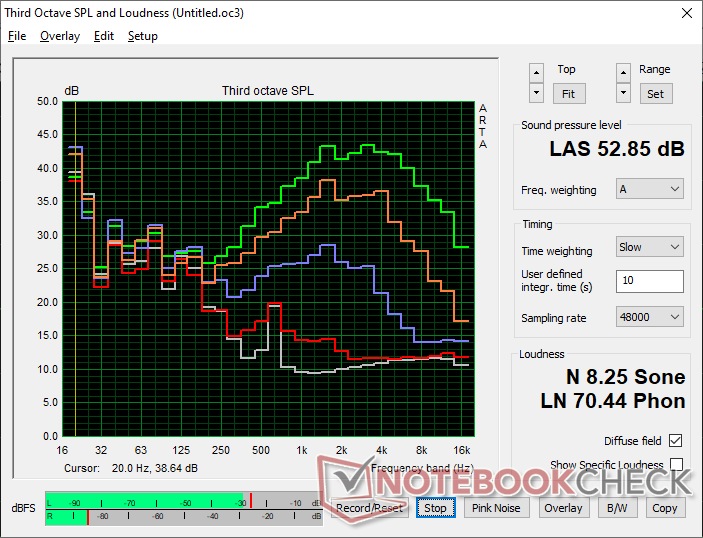703x538 pixels.
Task: Open the Setup menu
Action: pyautogui.click(x=142, y=36)
